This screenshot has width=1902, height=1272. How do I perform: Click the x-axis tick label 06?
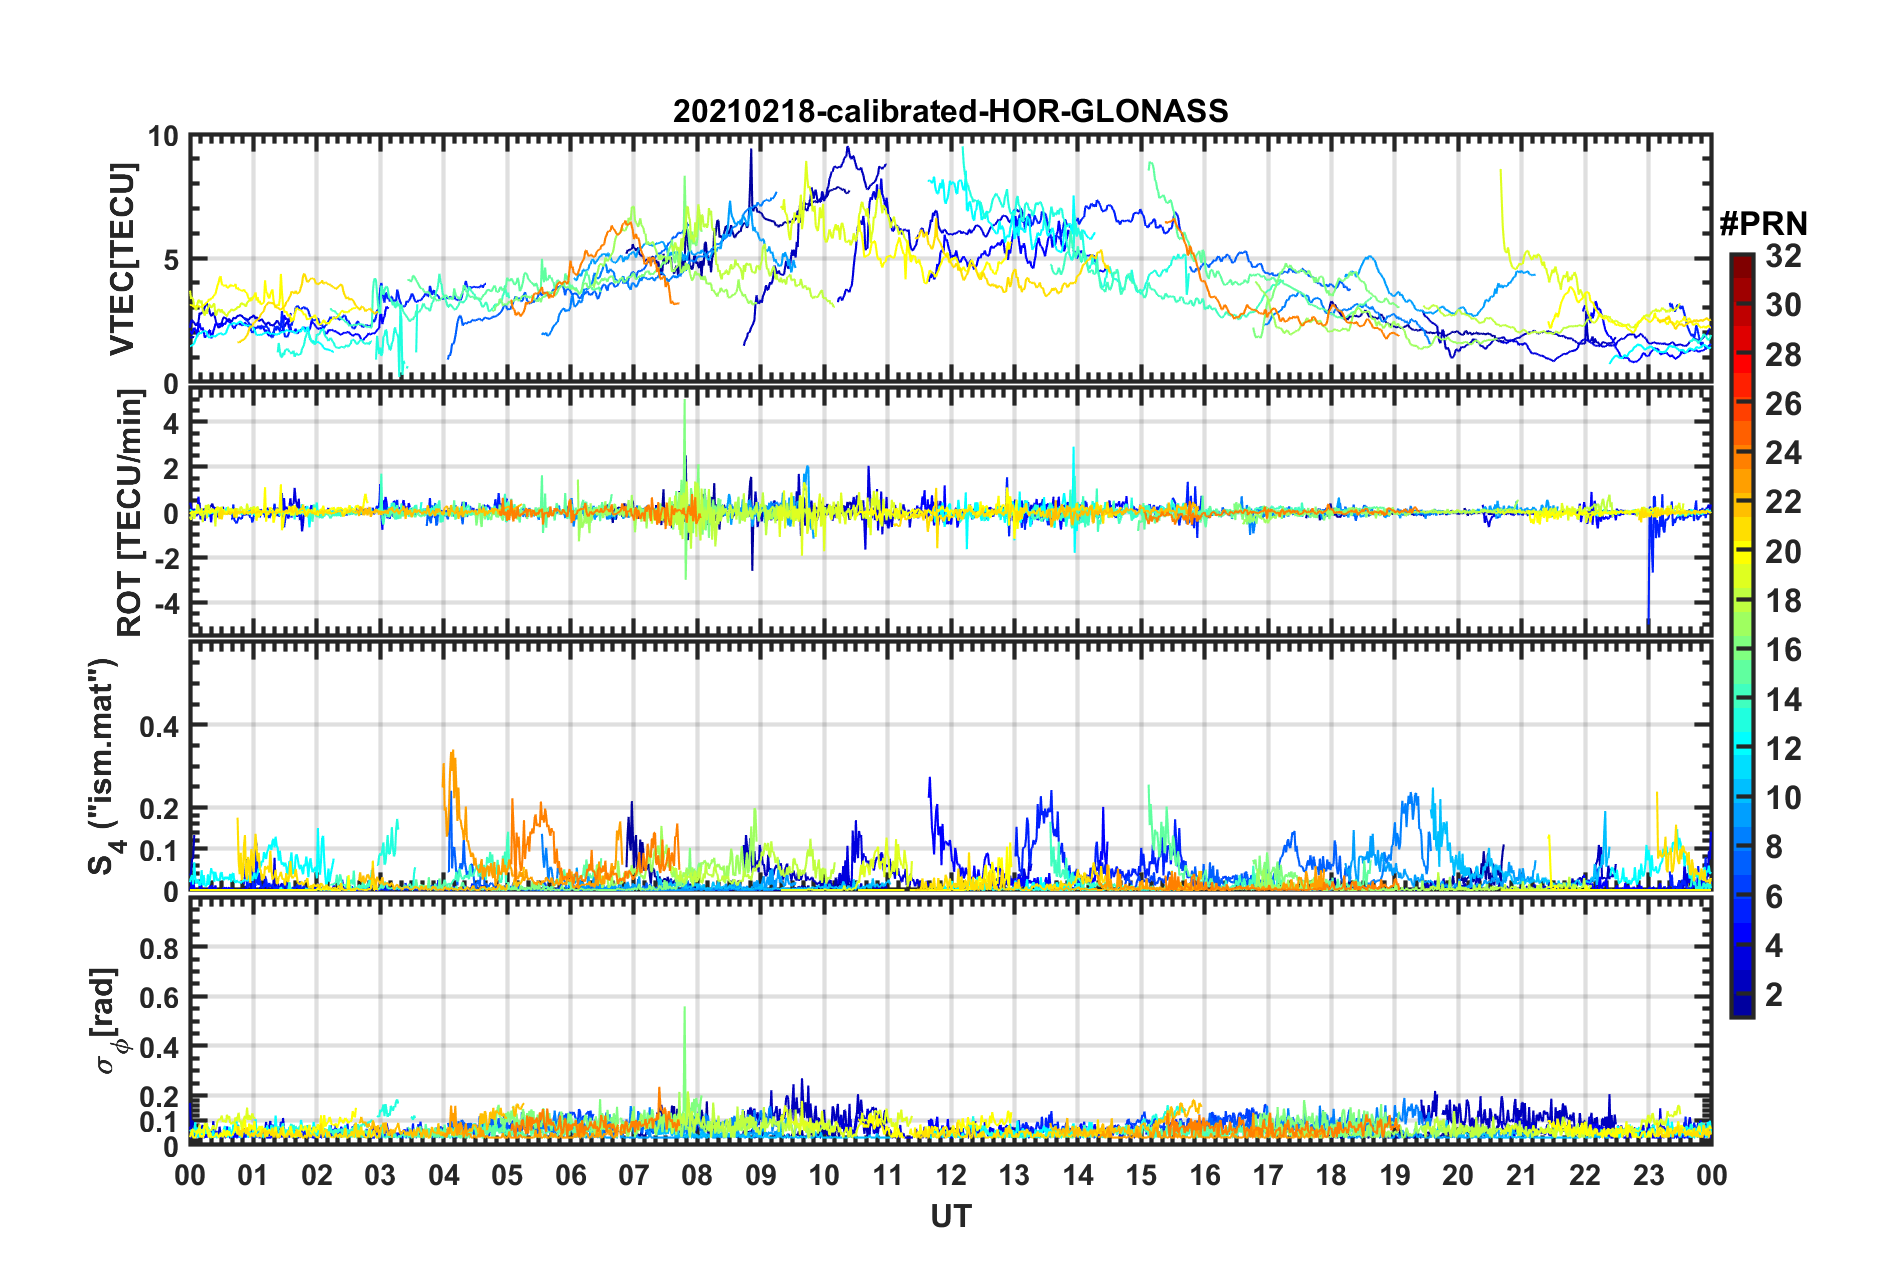click(x=570, y=1175)
